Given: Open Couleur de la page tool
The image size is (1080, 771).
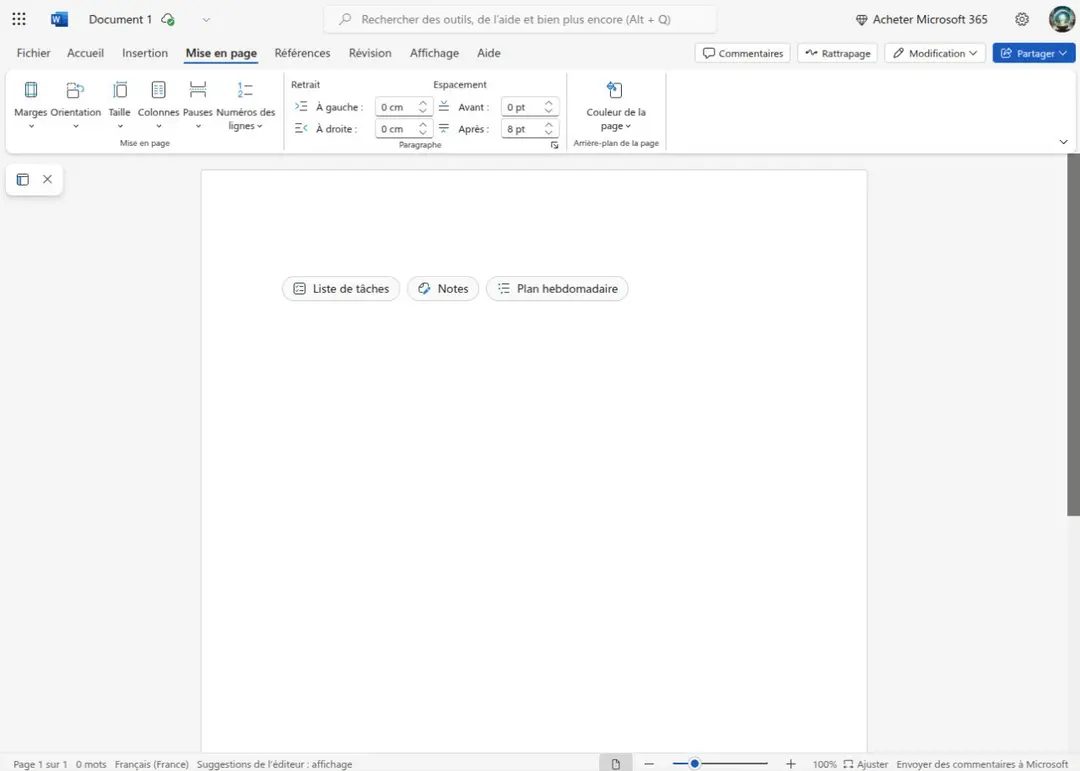Looking at the screenshot, I should (x=616, y=105).
